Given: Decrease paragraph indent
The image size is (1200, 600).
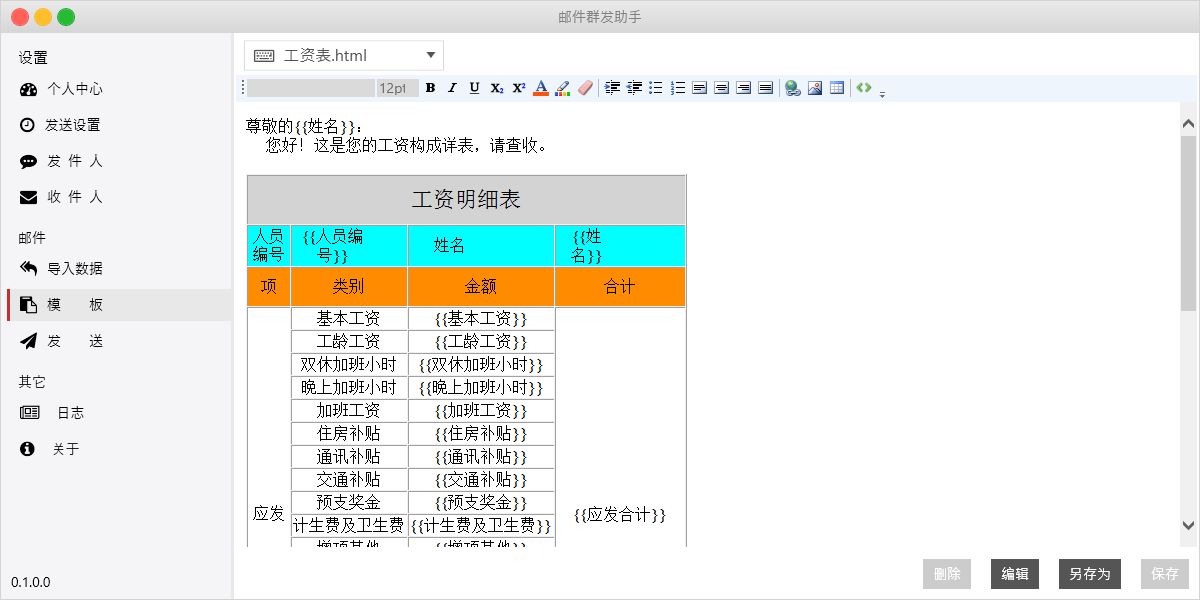Looking at the screenshot, I should pos(634,88).
